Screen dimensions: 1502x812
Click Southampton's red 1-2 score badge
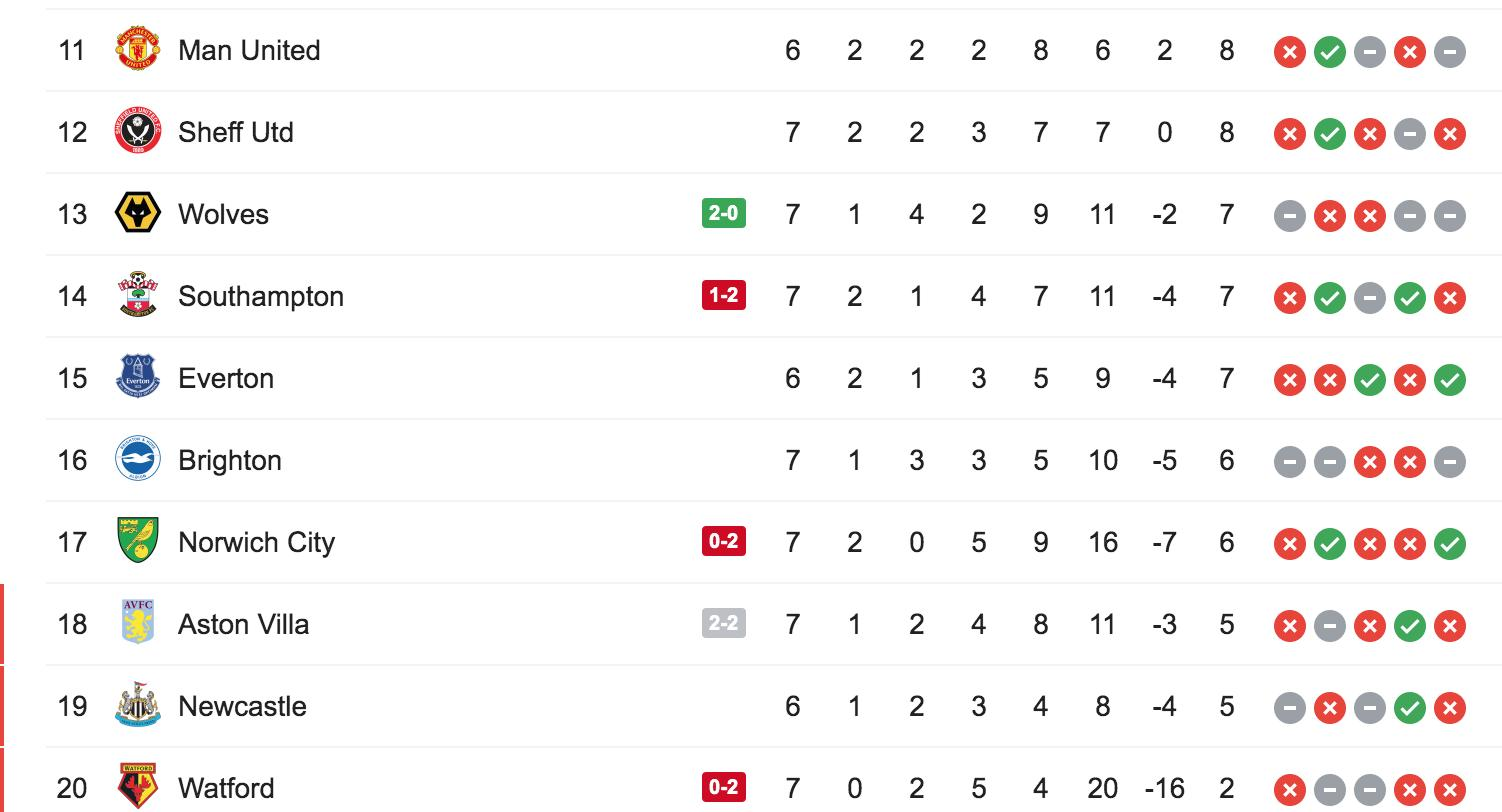(723, 295)
